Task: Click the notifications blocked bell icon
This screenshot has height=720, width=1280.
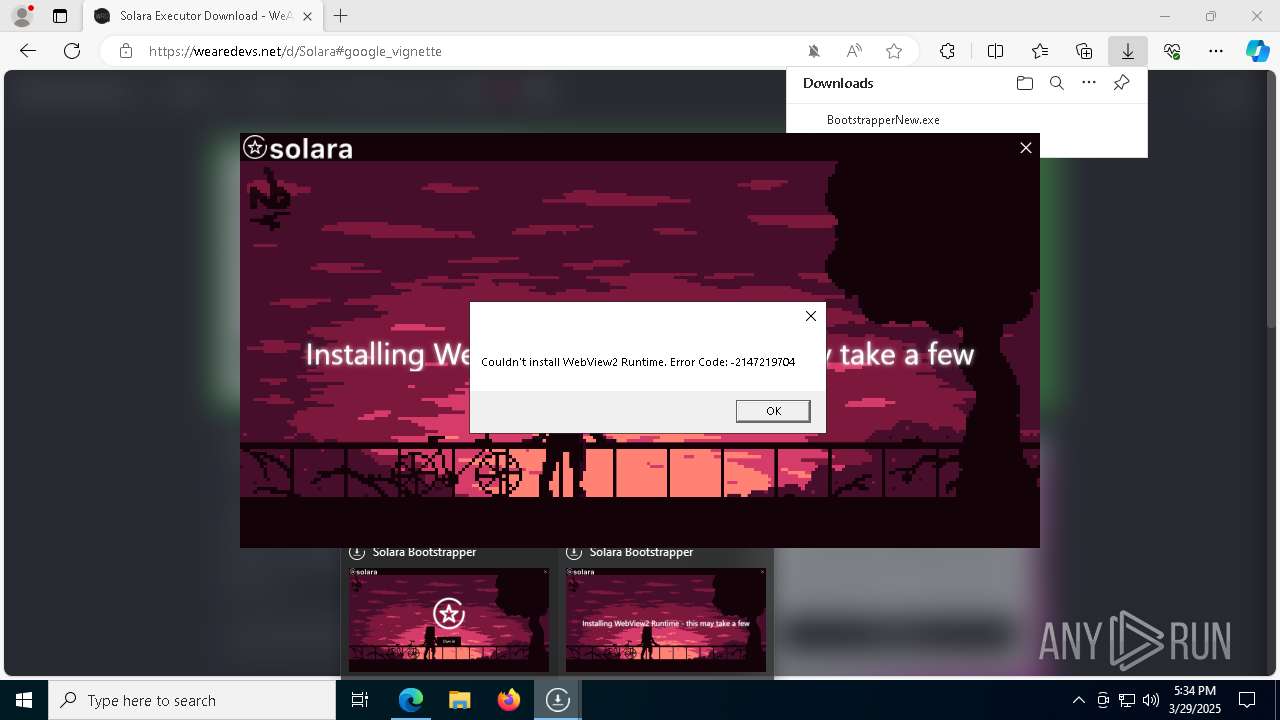Action: [814, 51]
